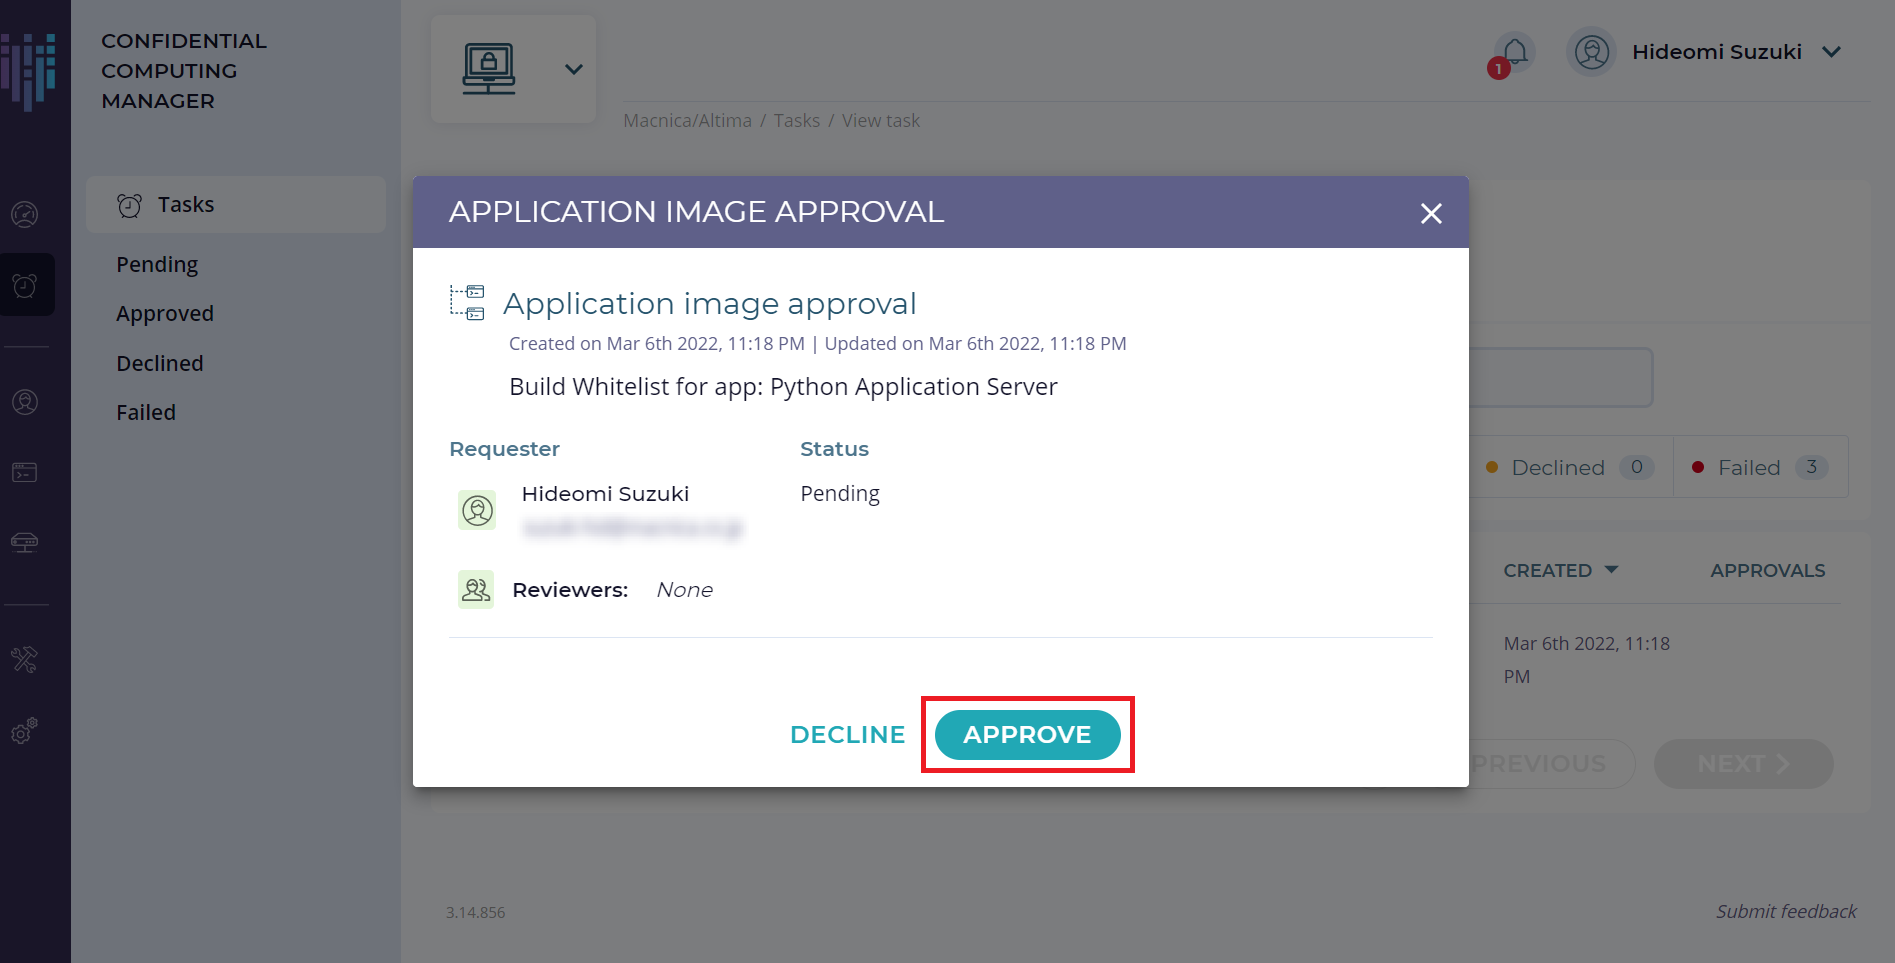Click the requester avatar icon in dialog
Screen dimensions: 1895x963
[x=477, y=510]
